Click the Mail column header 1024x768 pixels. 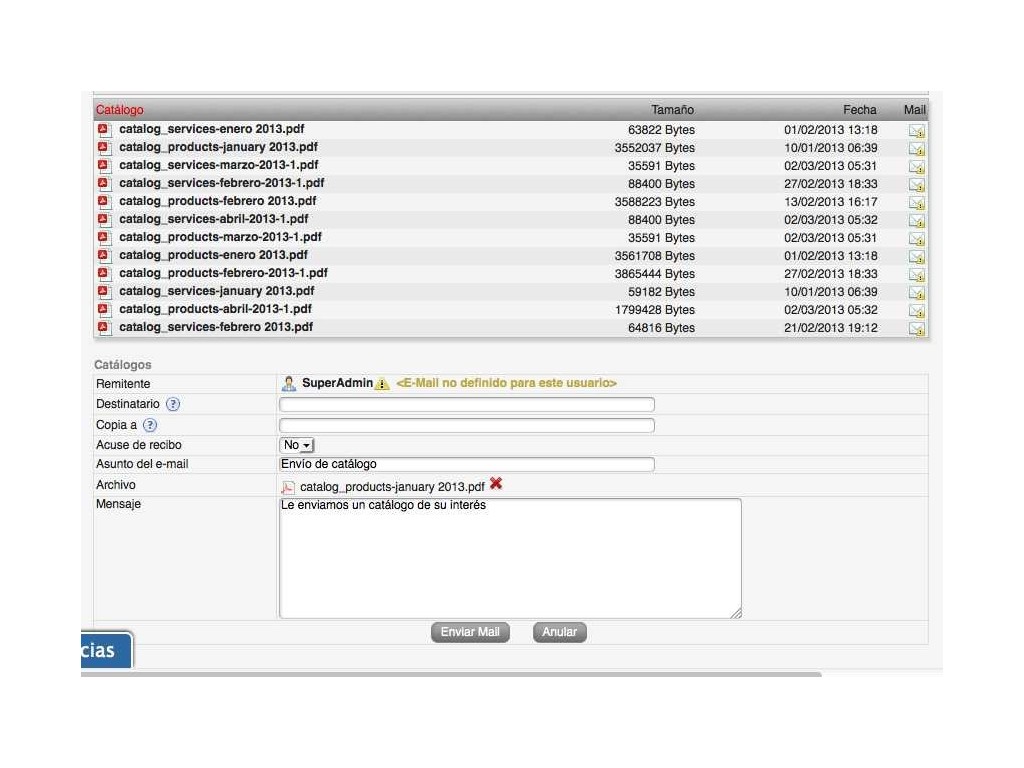(914, 110)
